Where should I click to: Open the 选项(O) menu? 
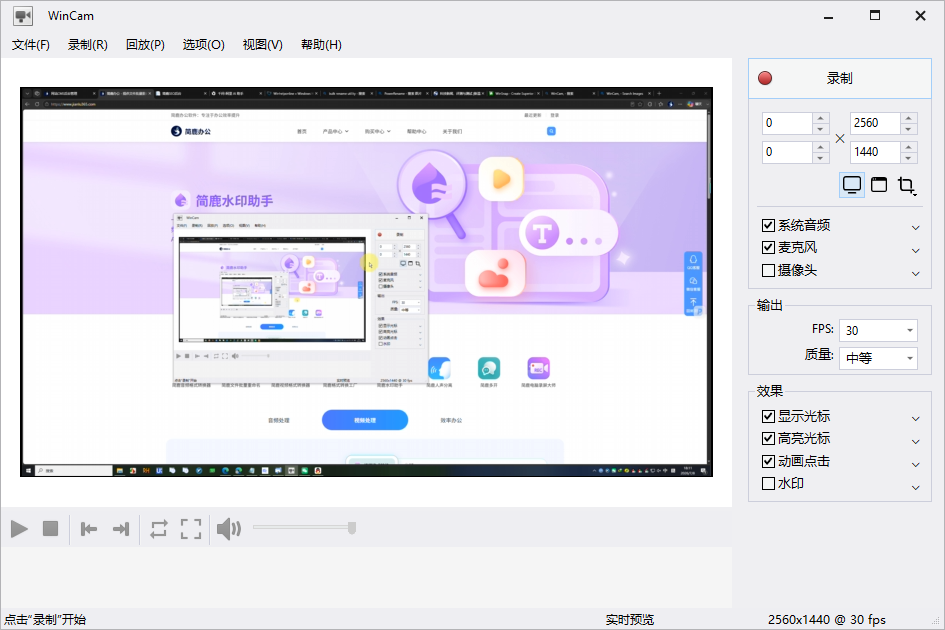point(204,45)
